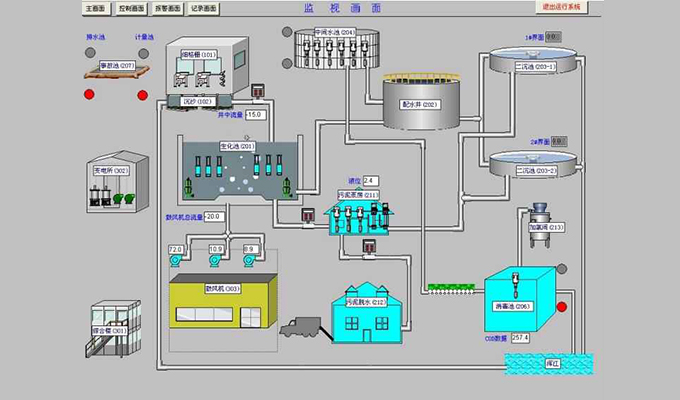Select the biochemical tank (201)
This screenshot has height=400, width=680.
[x=239, y=170]
